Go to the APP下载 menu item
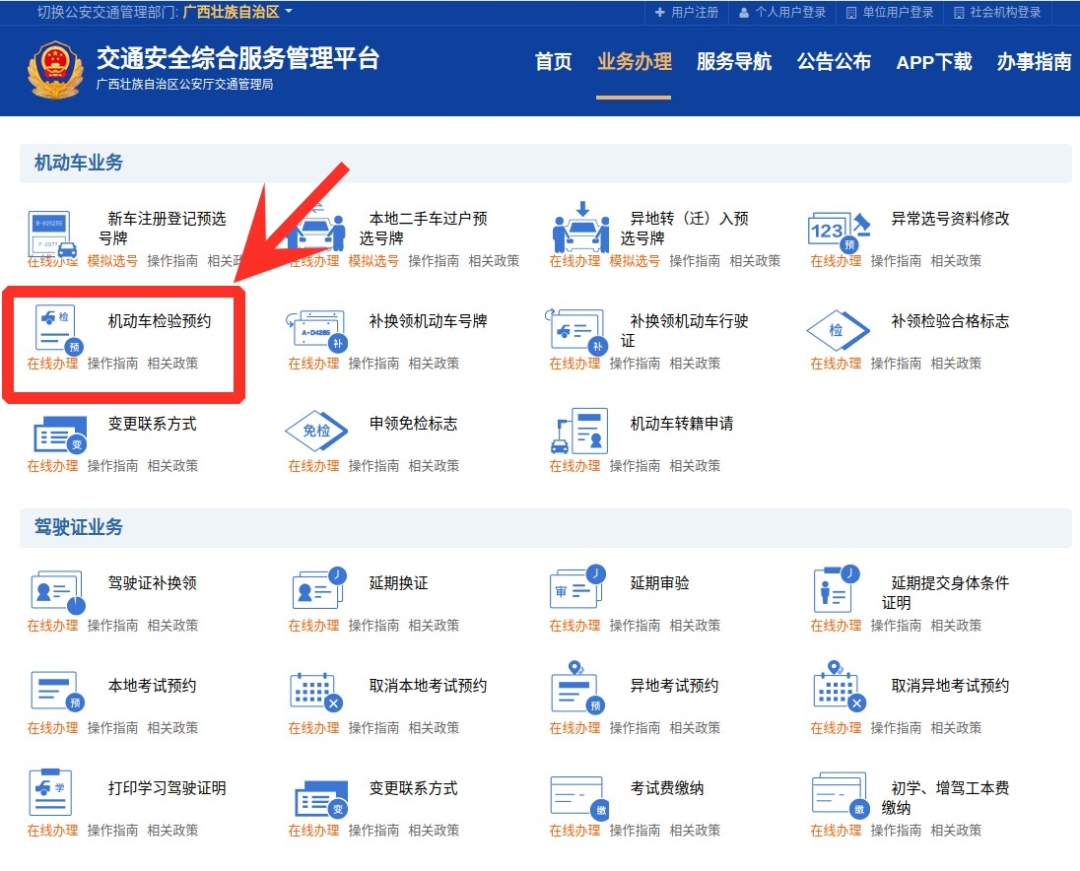The width and height of the screenshot is (1080, 871). pos(933,62)
